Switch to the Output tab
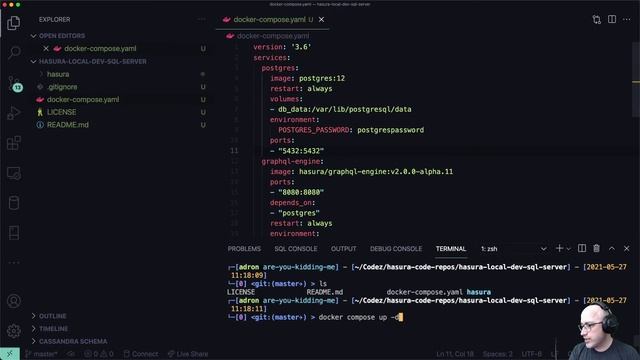640x360 pixels. (343, 249)
